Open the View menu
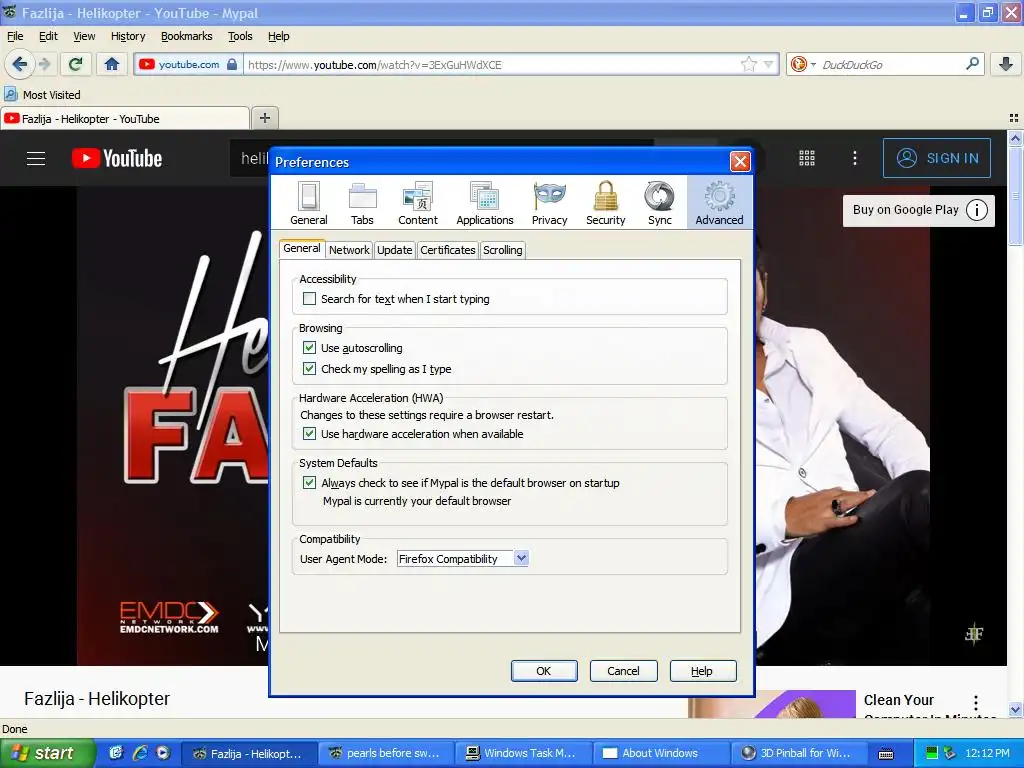The image size is (1024, 768). coord(84,36)
